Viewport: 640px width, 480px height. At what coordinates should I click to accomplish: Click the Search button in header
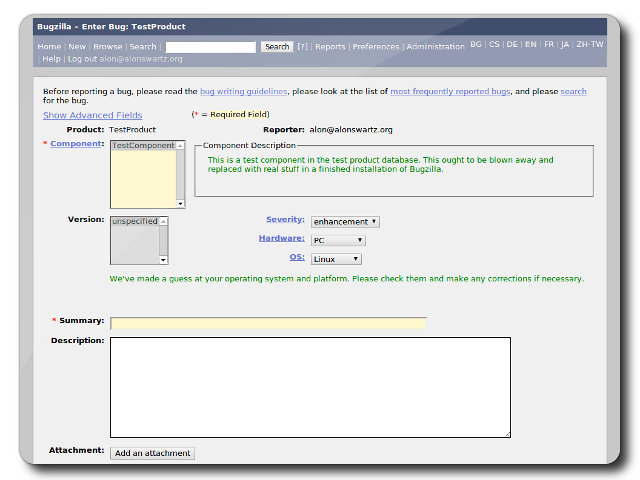[x=277, y=47]
